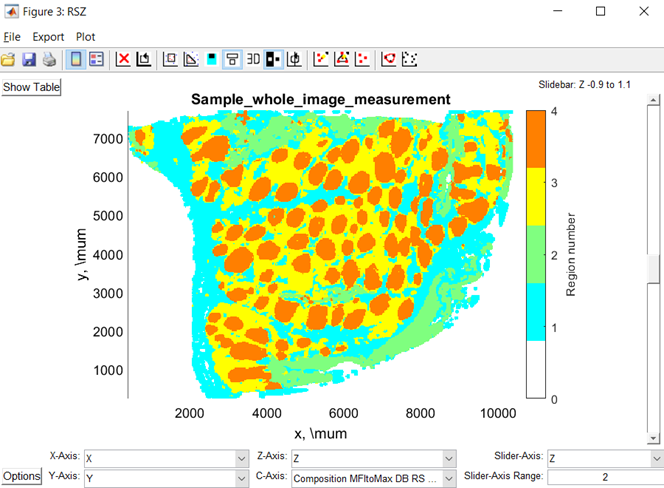Click the orange region 4 colorbar segment

[x=536, y=139]
